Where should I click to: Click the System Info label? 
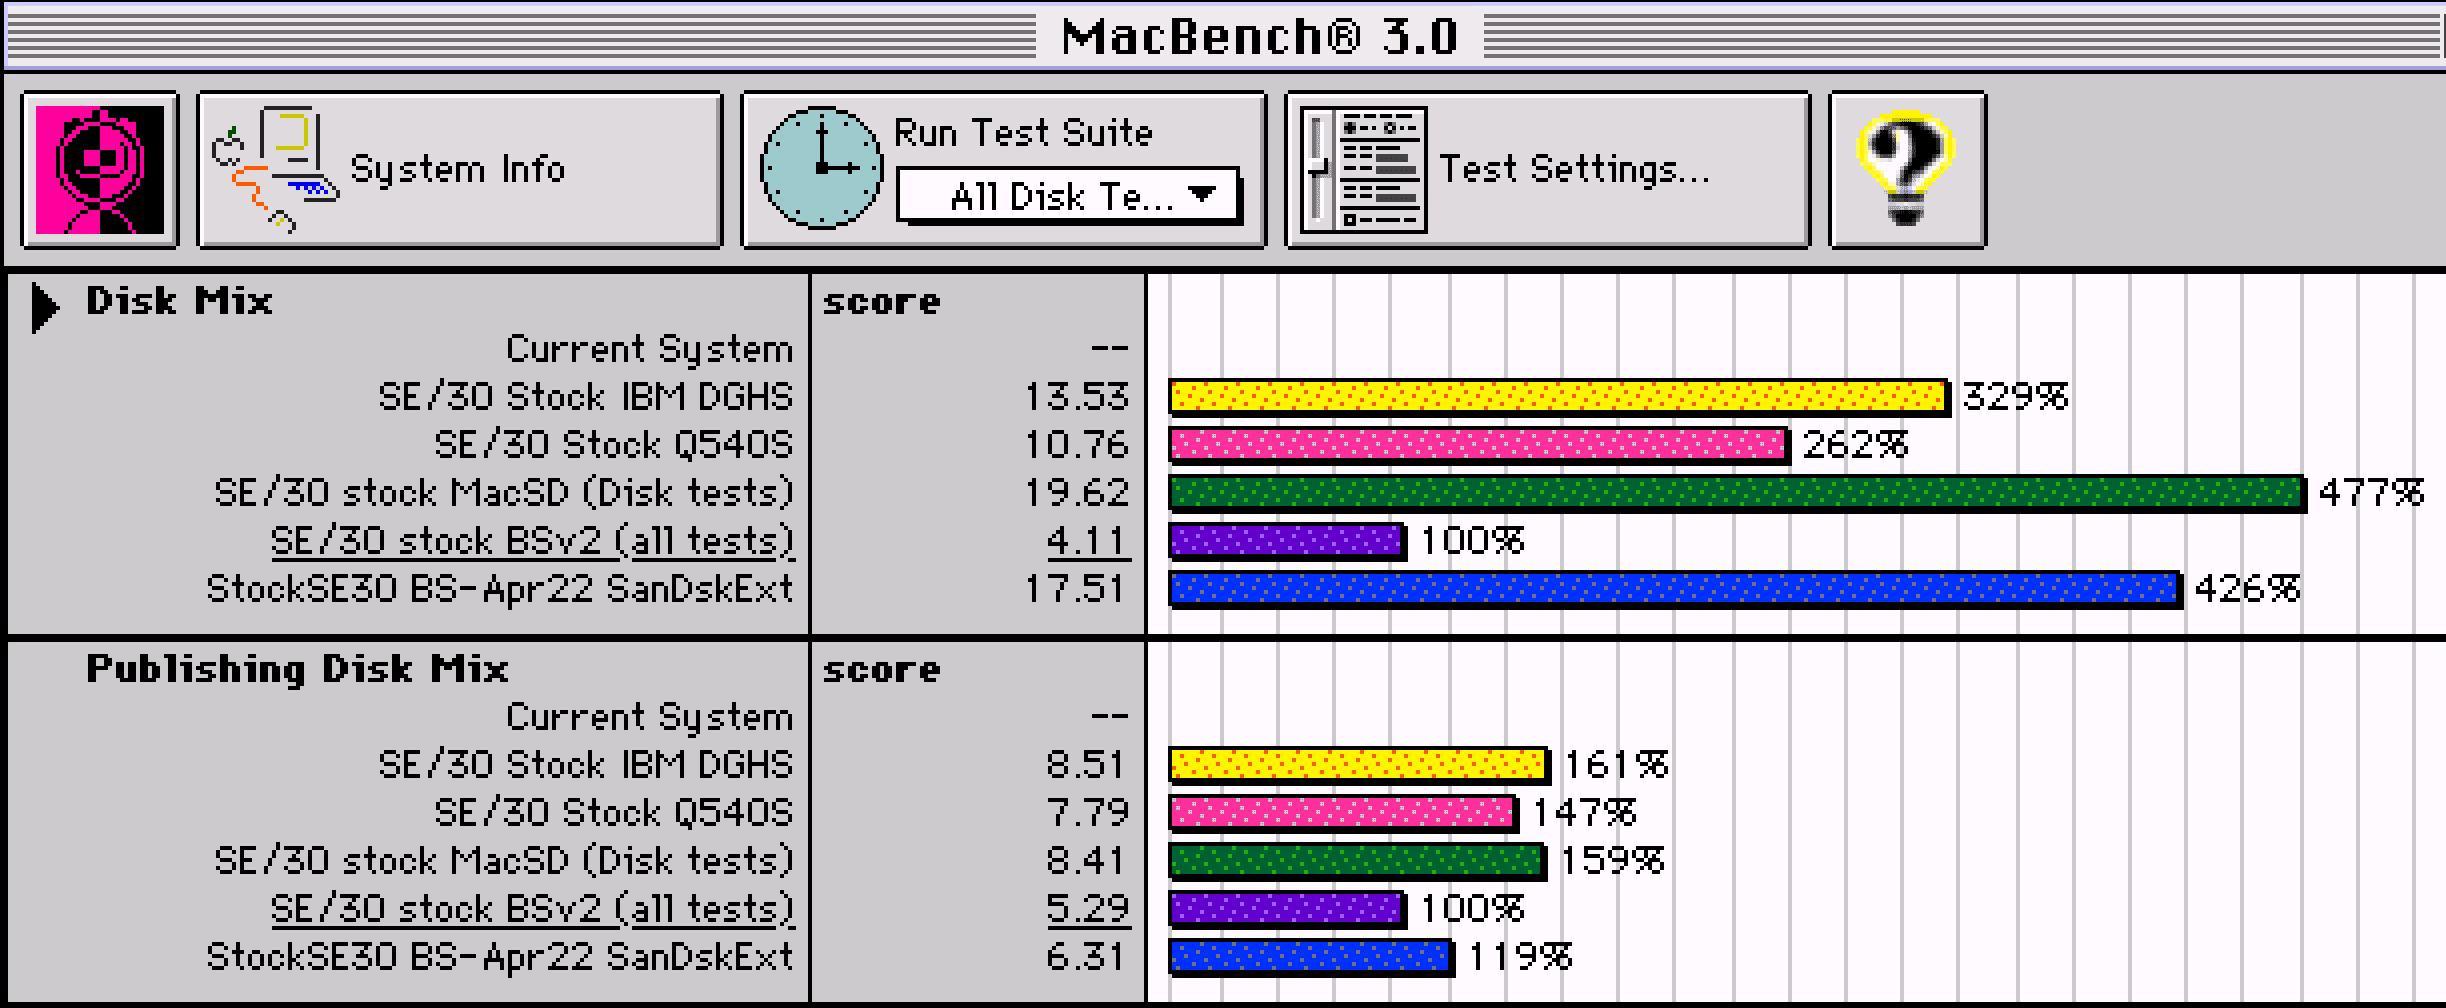457,170
